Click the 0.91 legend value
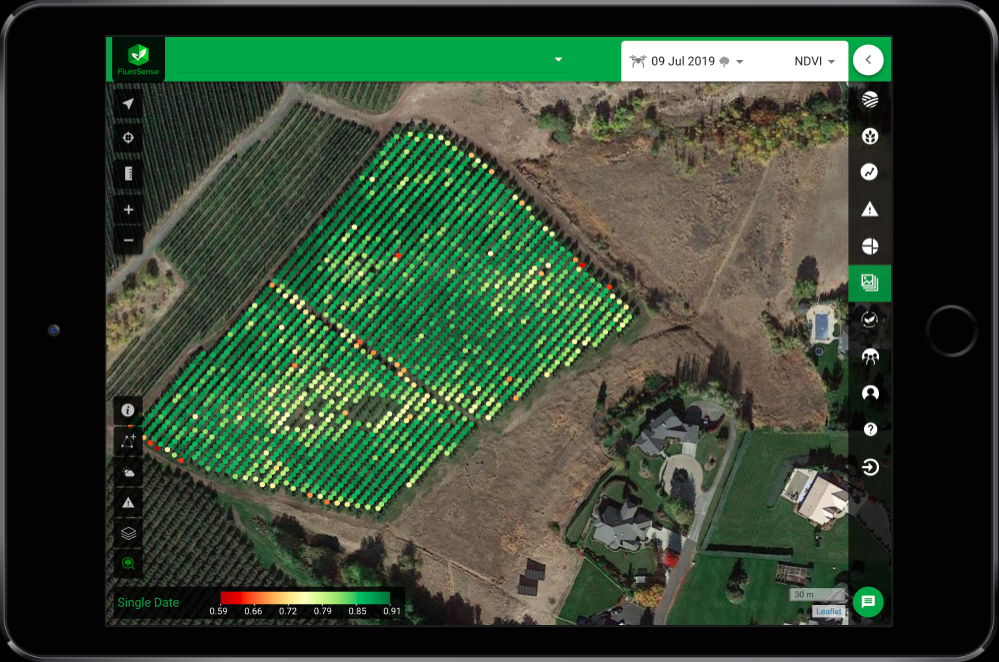Screen dimensions: 999x662 392,611
